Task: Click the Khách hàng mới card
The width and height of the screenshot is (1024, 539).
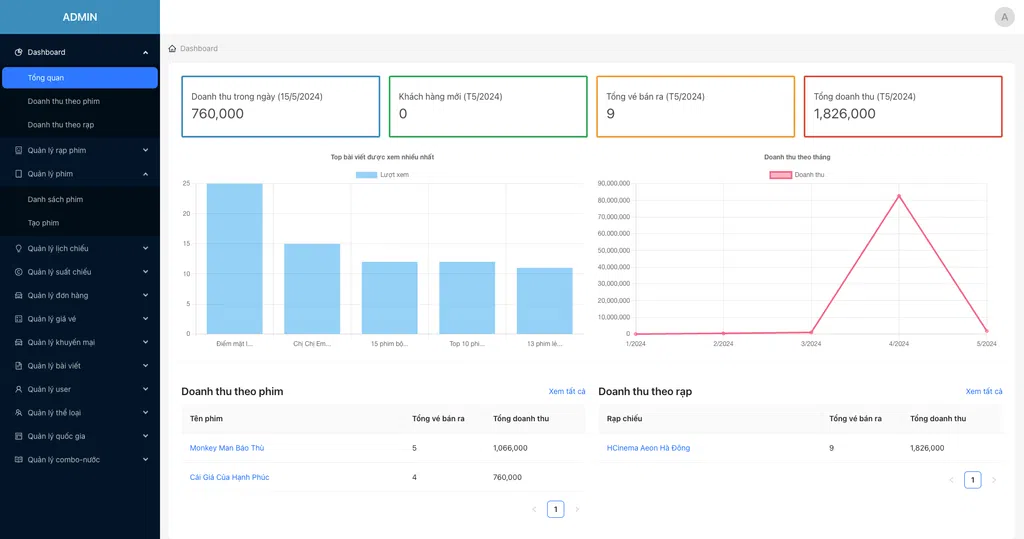Action: [x=488, y=106]
